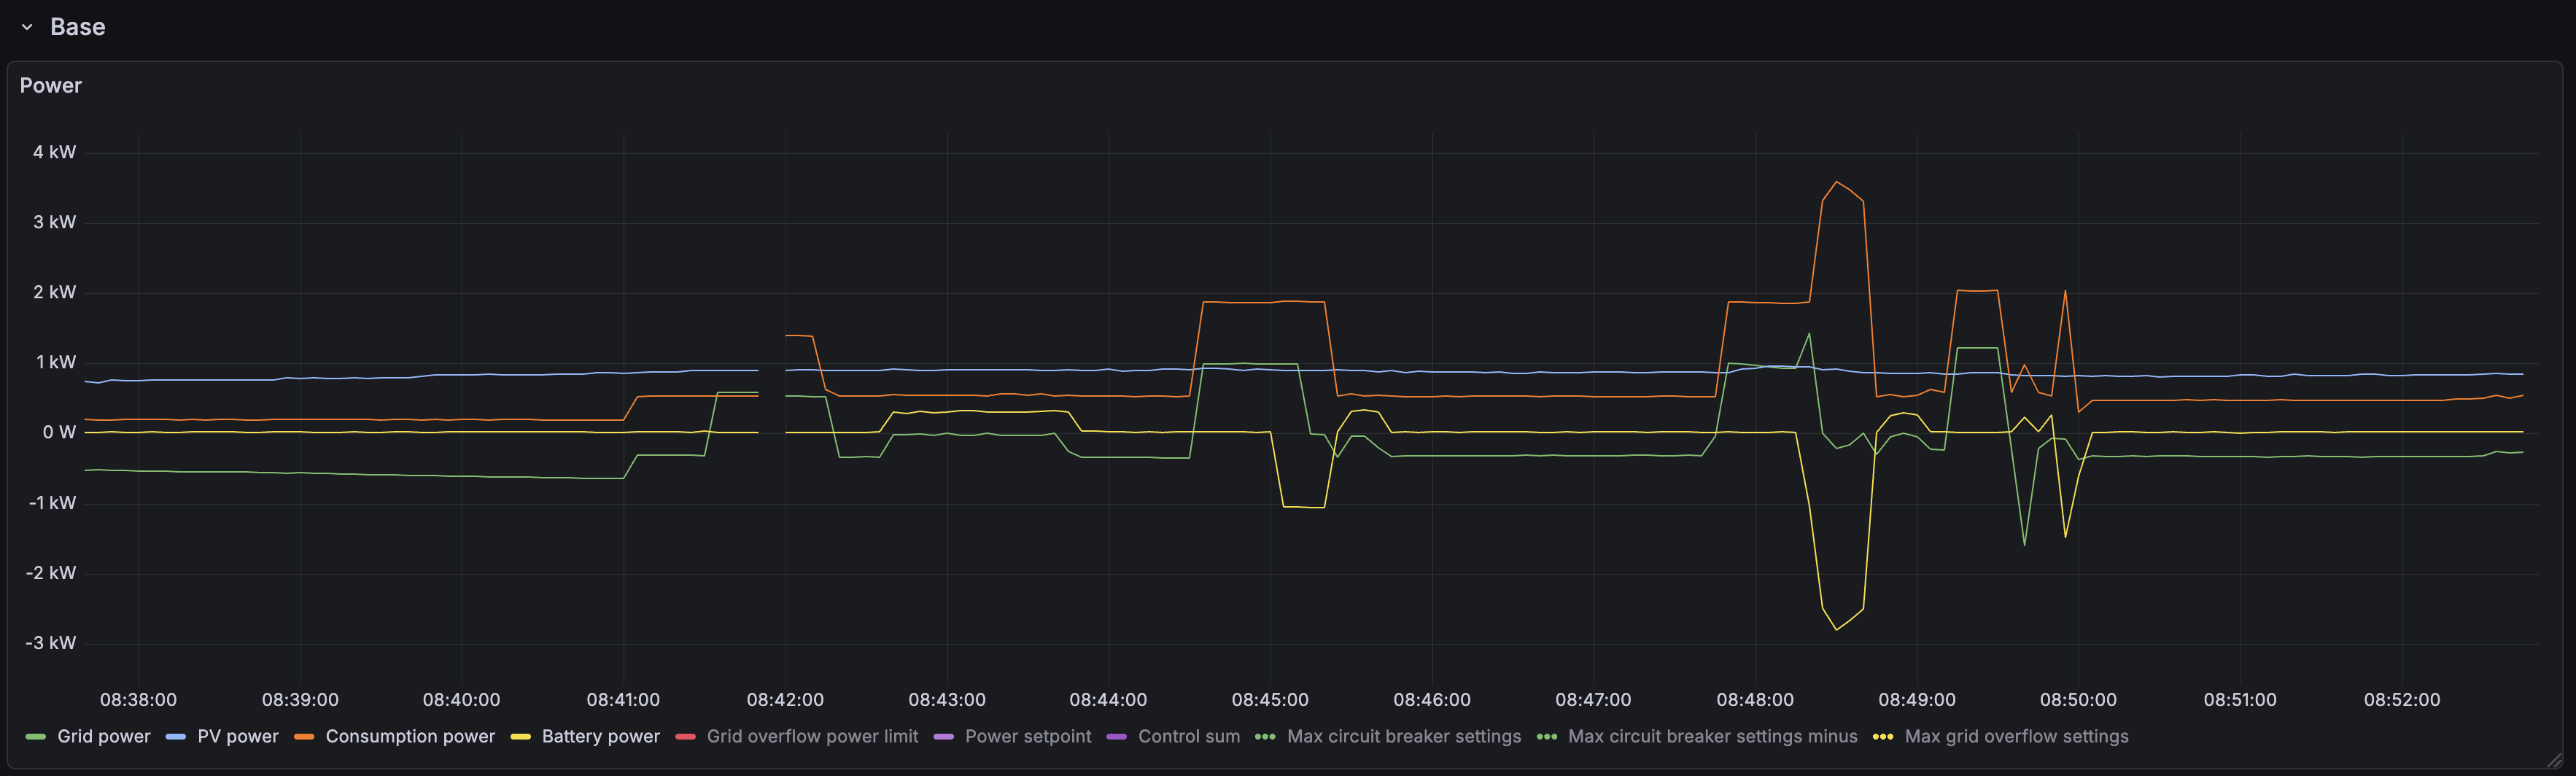2576x776 pixels.
Task: Click orange Consumption power color swatch
Action: [304, 737]
